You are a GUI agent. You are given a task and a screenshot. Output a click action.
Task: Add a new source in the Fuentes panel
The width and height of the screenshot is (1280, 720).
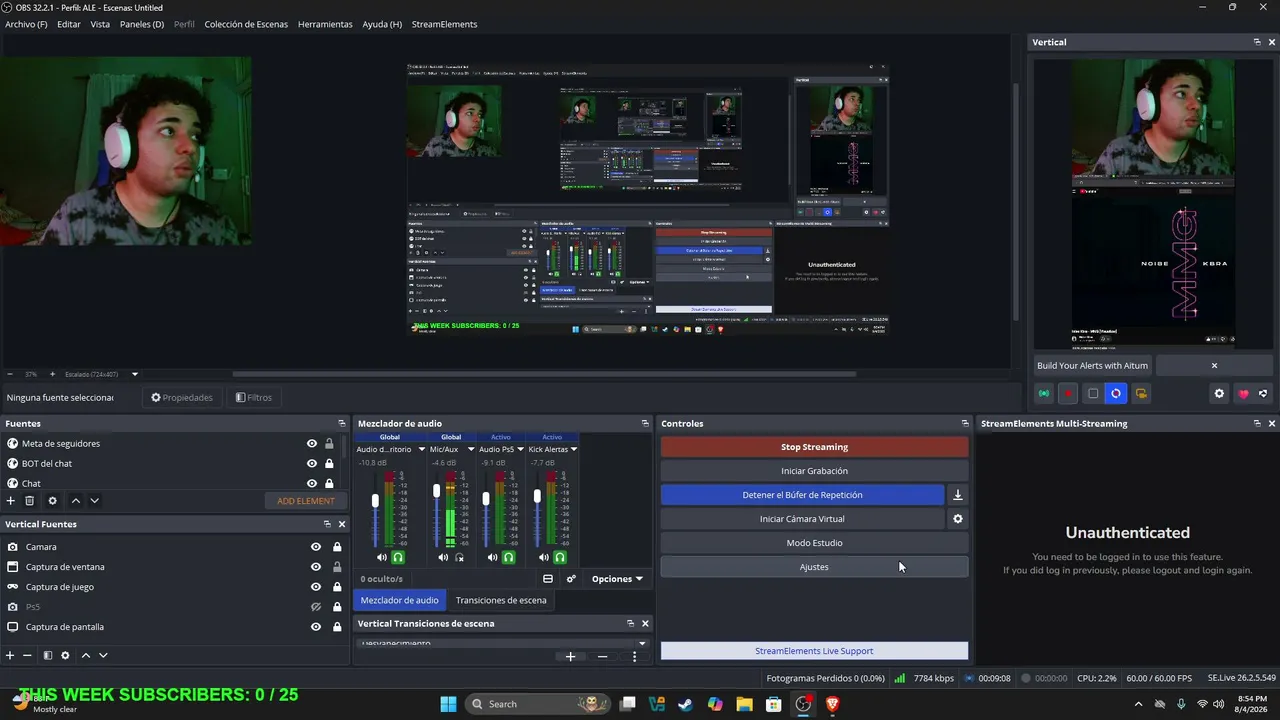point(11,500)
